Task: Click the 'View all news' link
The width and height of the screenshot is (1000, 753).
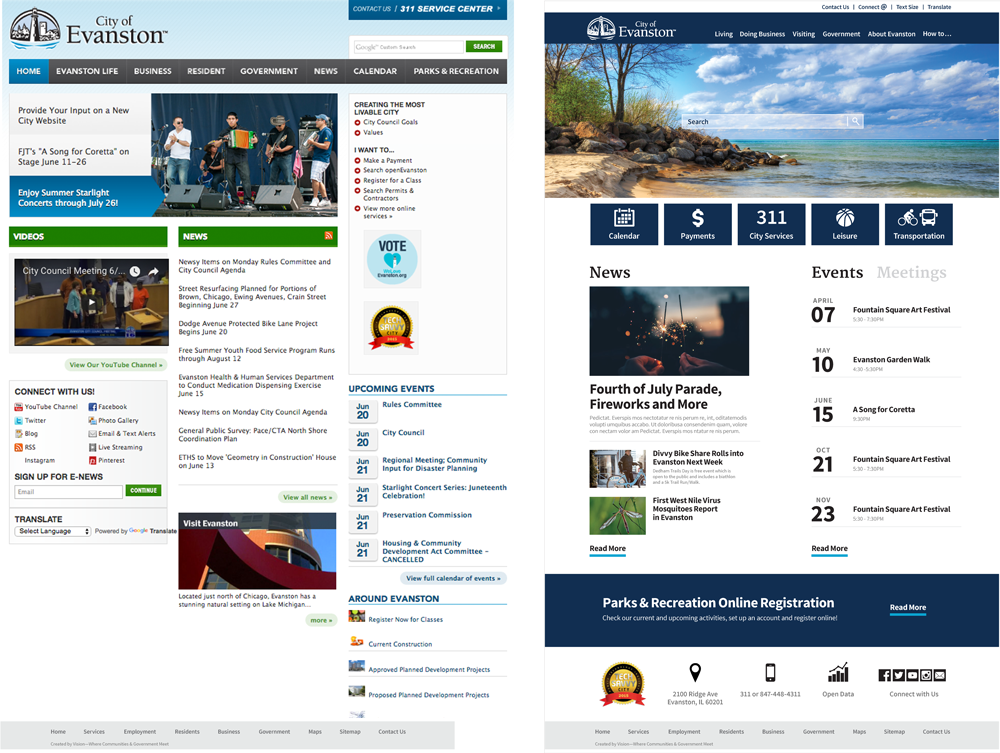Action: [307, 497]
